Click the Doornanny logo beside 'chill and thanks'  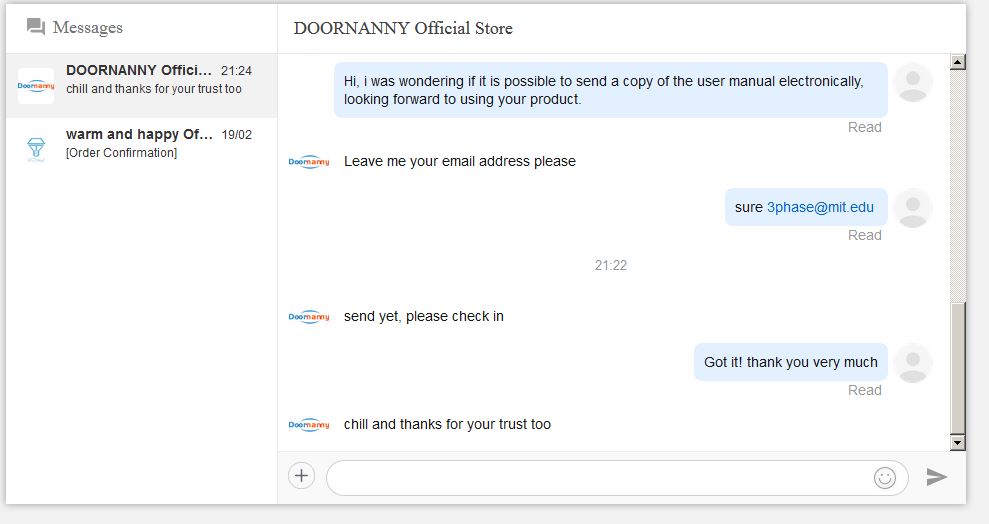(x=309, y=424)
